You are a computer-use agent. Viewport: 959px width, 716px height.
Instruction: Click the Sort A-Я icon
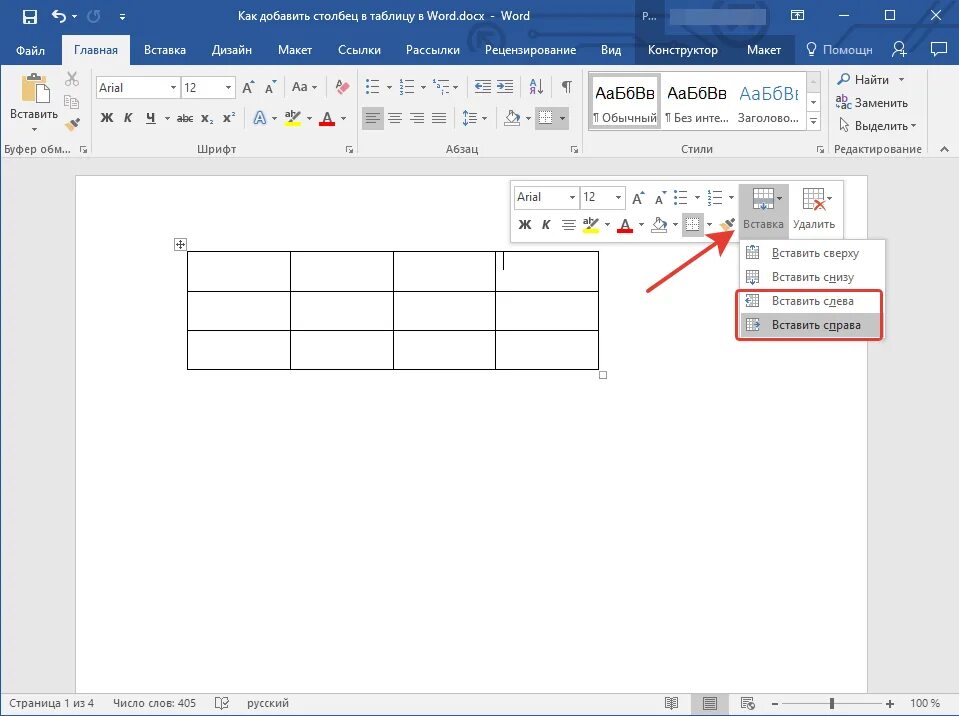(536, 87)
